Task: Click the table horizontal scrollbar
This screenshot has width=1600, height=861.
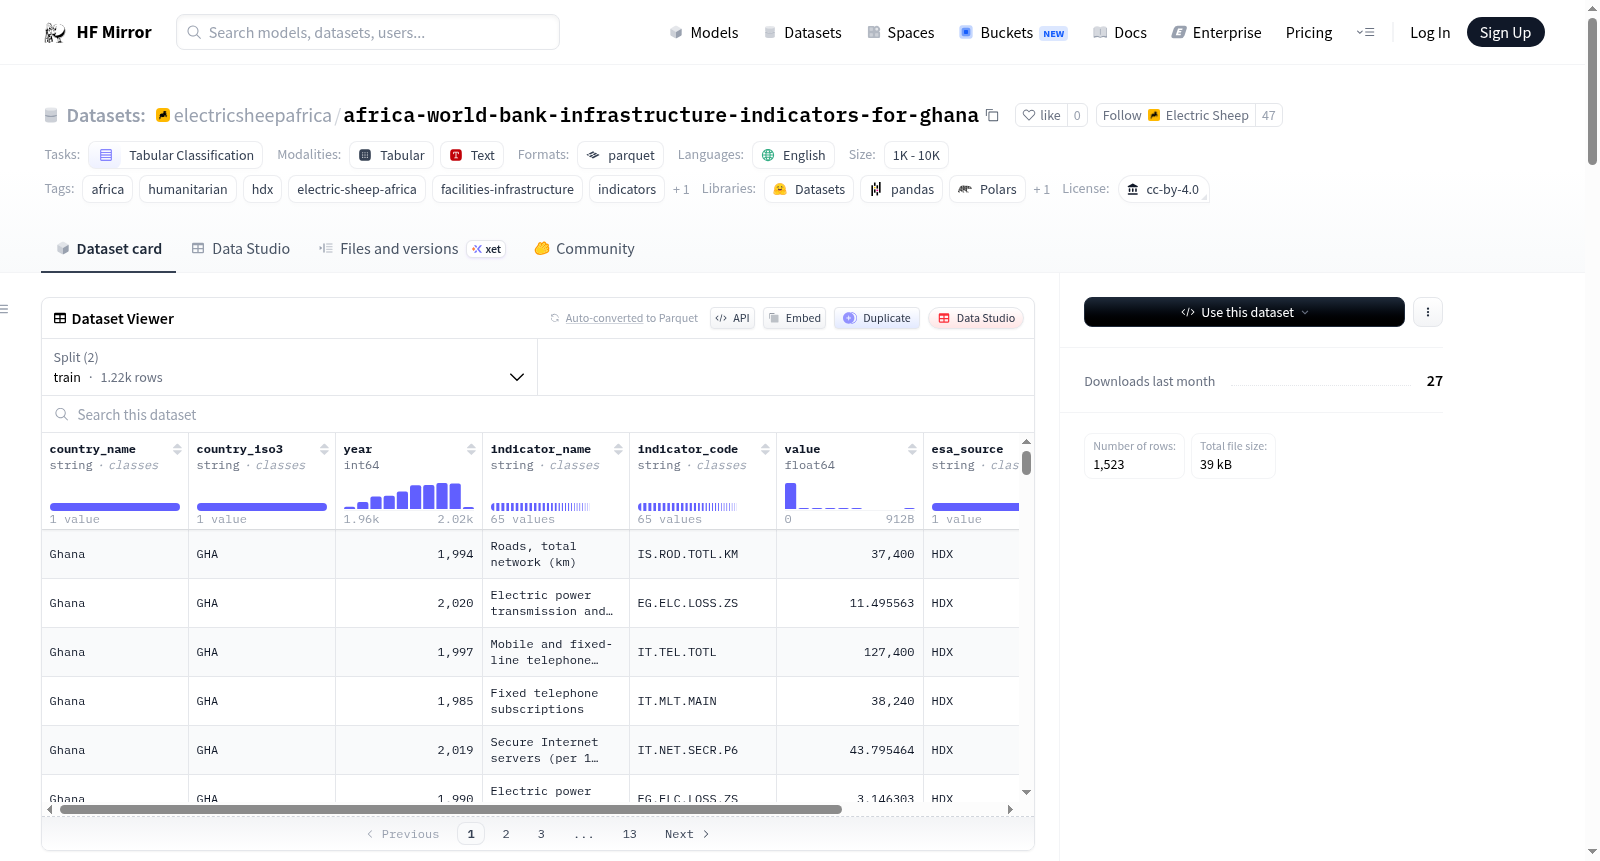Action: tap(450, 809)
